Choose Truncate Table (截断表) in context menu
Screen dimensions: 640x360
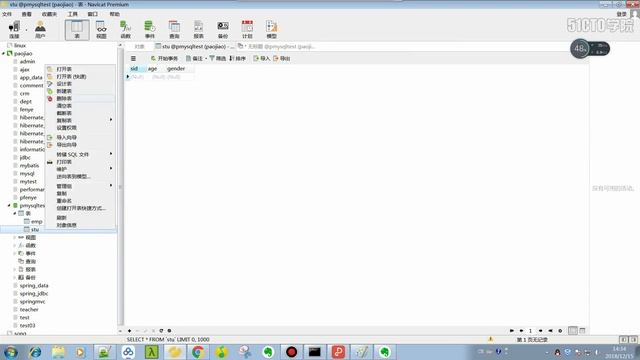(x=80, y=113)
